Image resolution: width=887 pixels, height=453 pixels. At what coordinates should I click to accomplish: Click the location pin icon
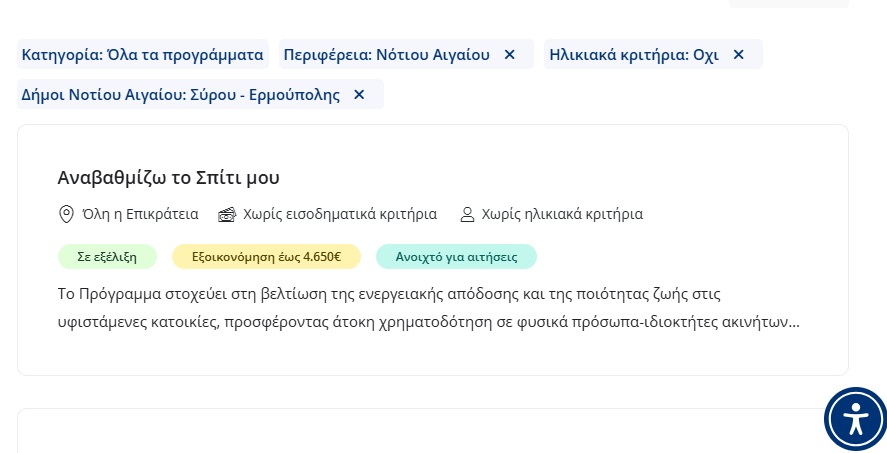67,214
